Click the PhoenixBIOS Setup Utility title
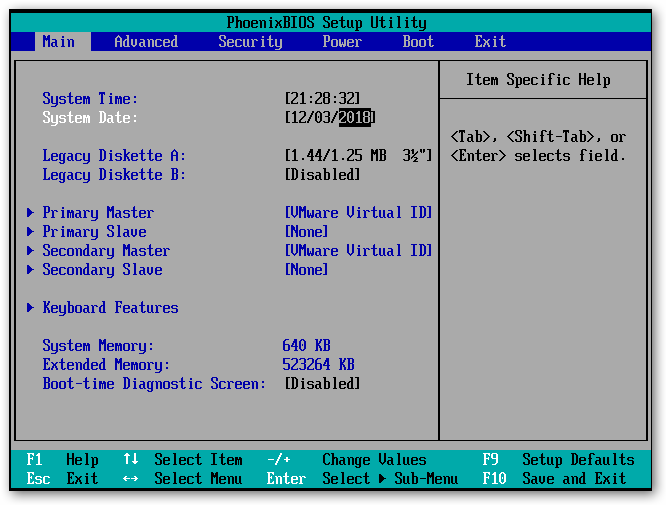 [x=326, y=22]
